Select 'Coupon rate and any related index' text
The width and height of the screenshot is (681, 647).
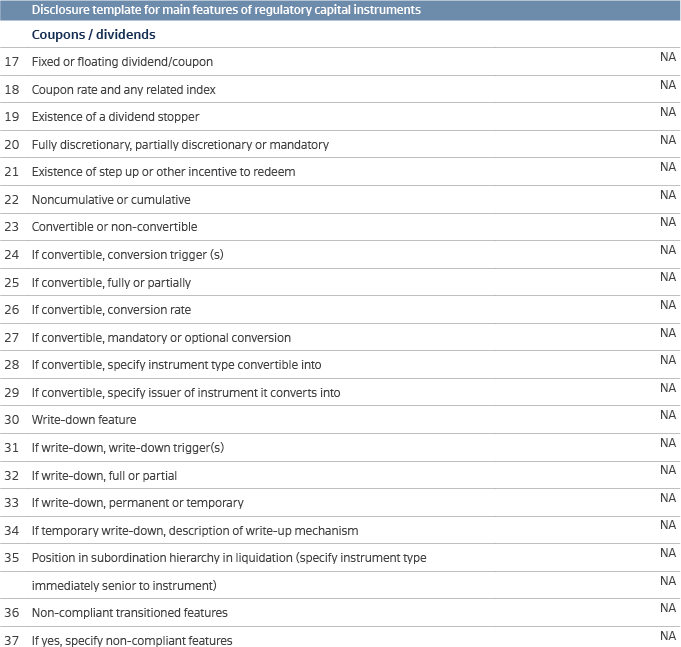123,90
